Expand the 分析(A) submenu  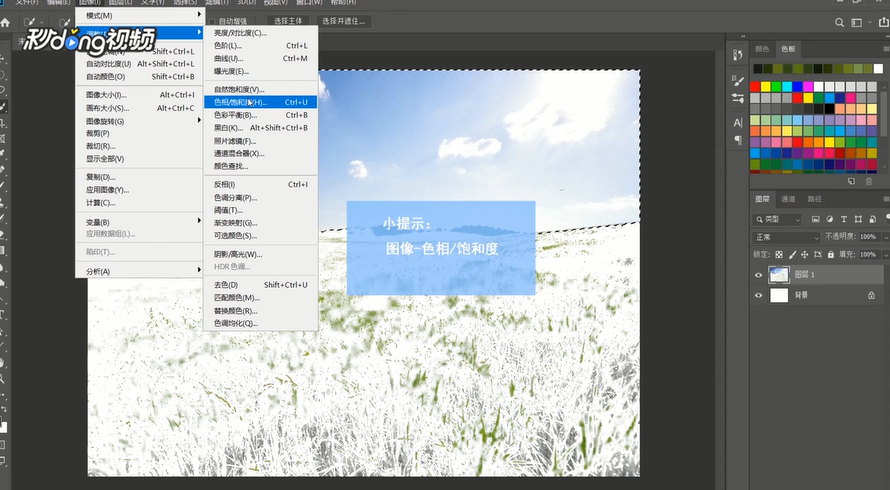tap(139, 271)
